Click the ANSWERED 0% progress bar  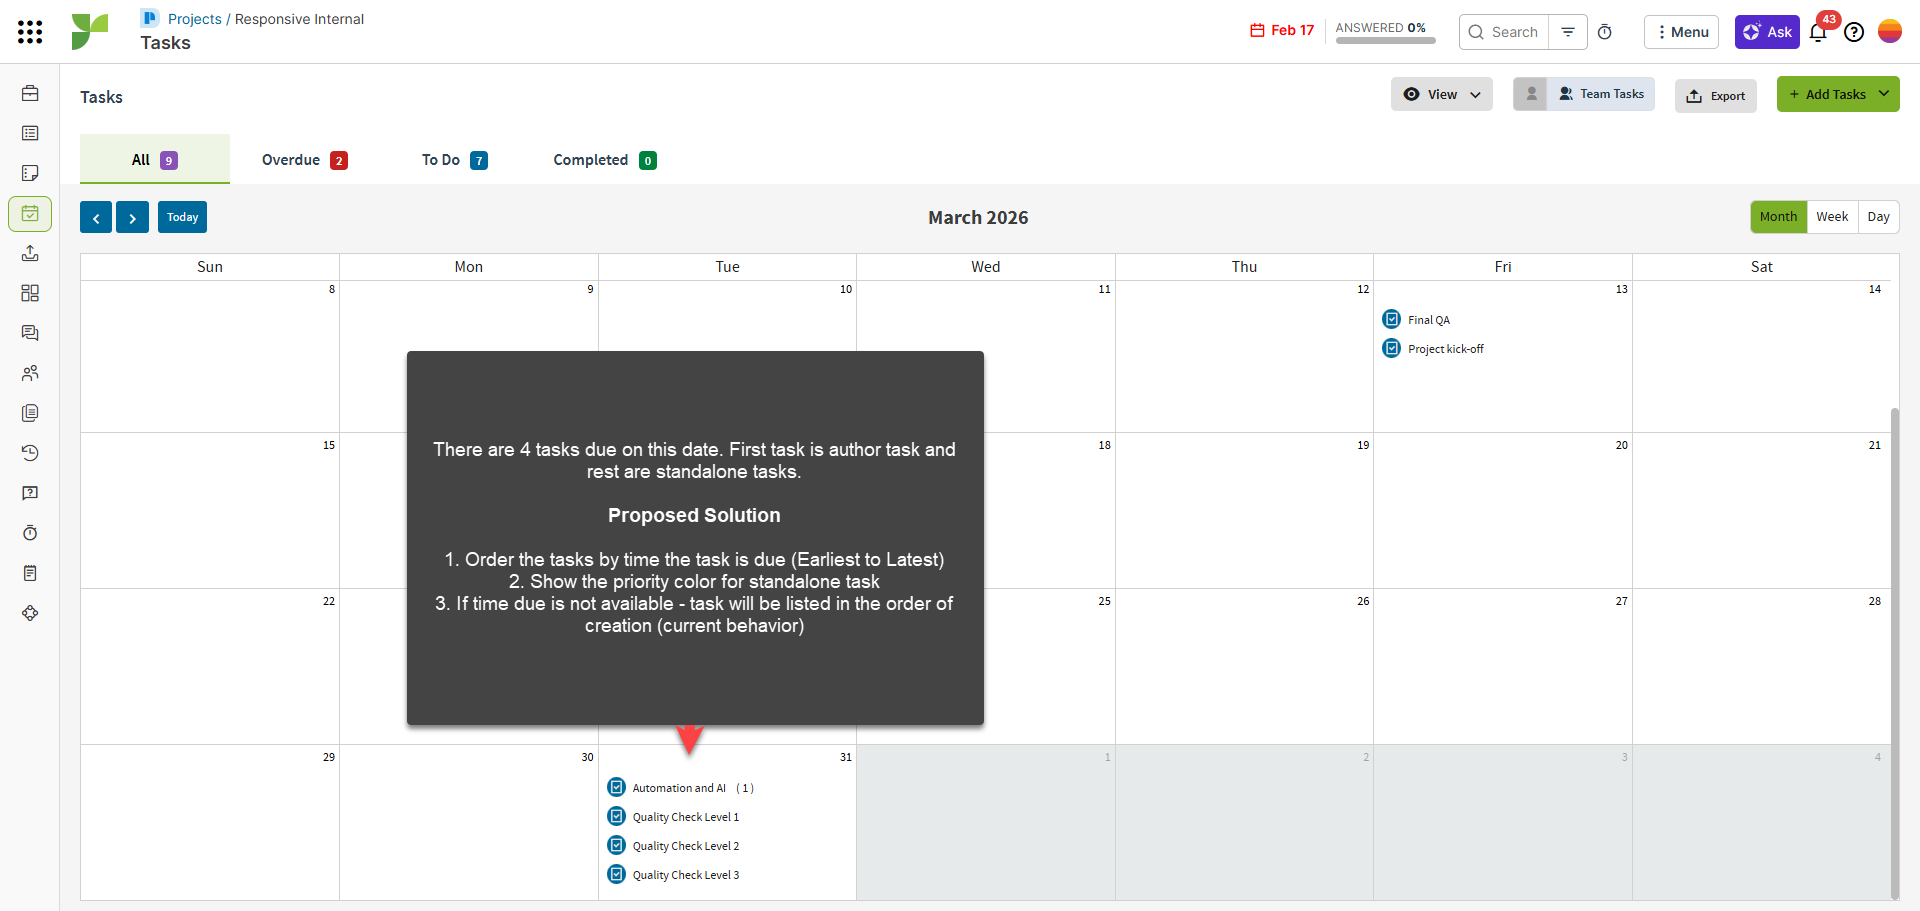coord(1385,41)
